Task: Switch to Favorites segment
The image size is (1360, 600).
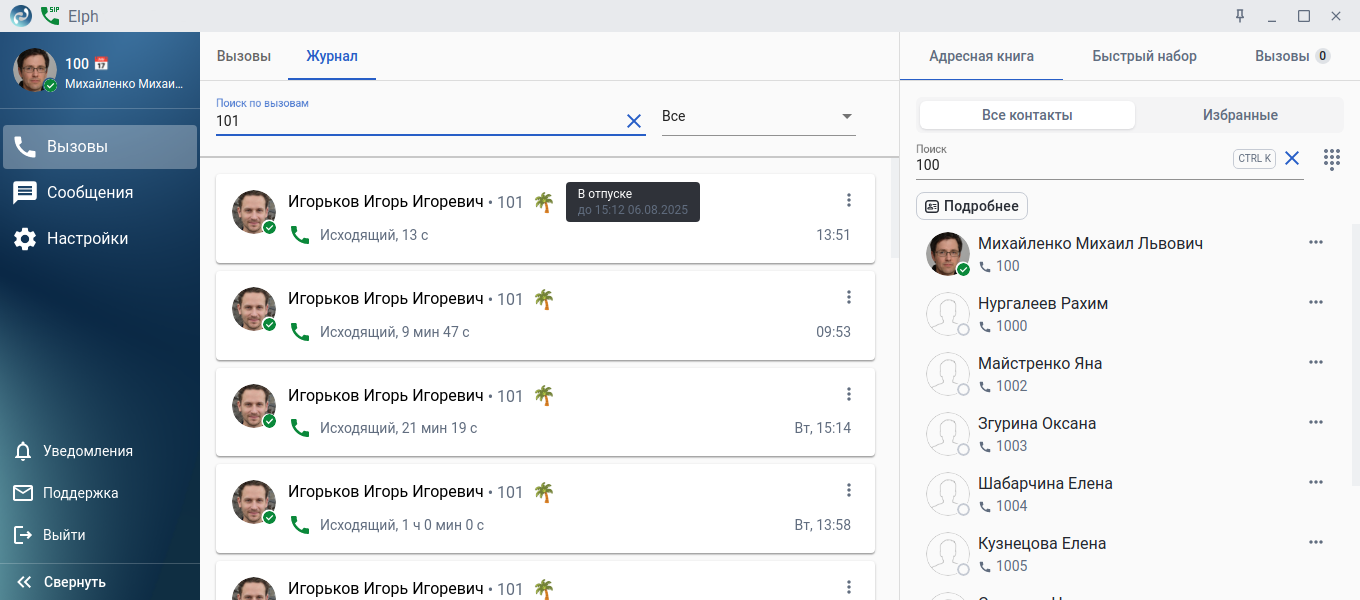Action: click(1239, 115)
